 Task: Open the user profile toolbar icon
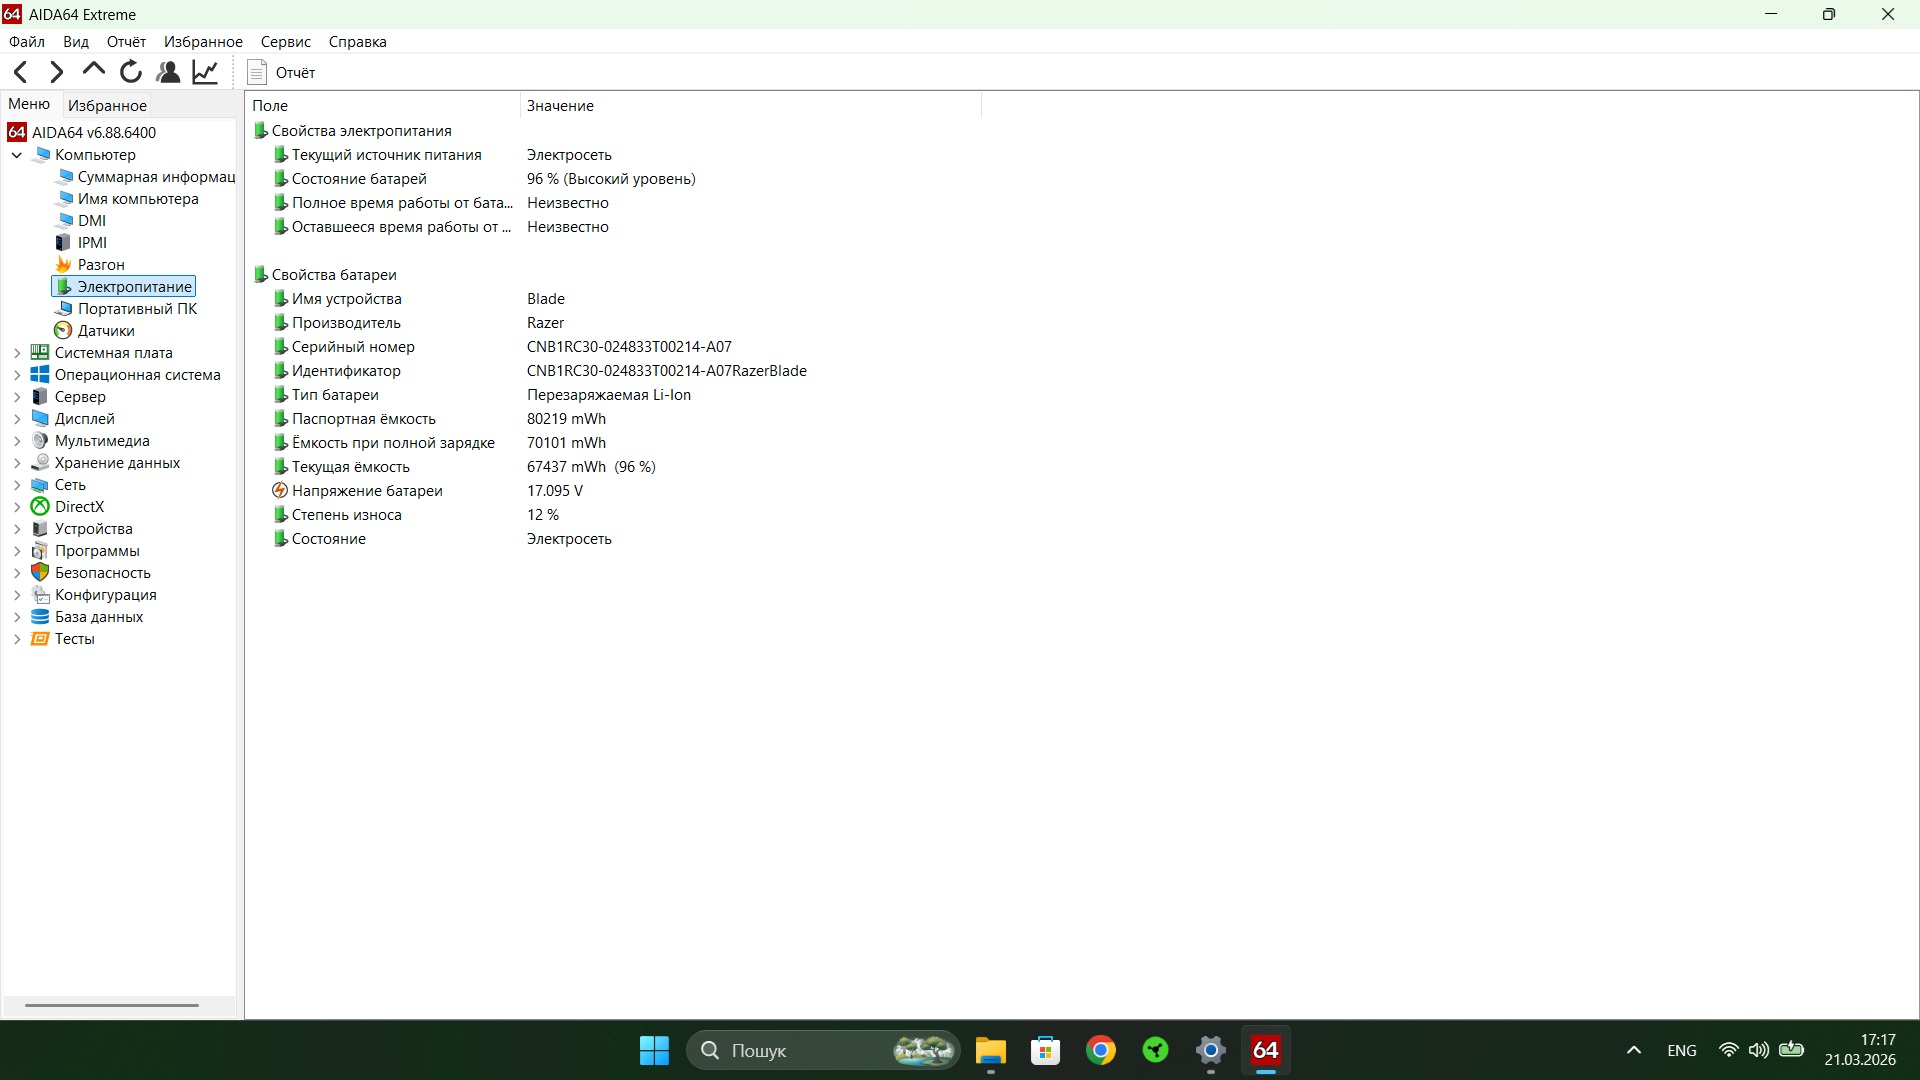click(168, 72)
